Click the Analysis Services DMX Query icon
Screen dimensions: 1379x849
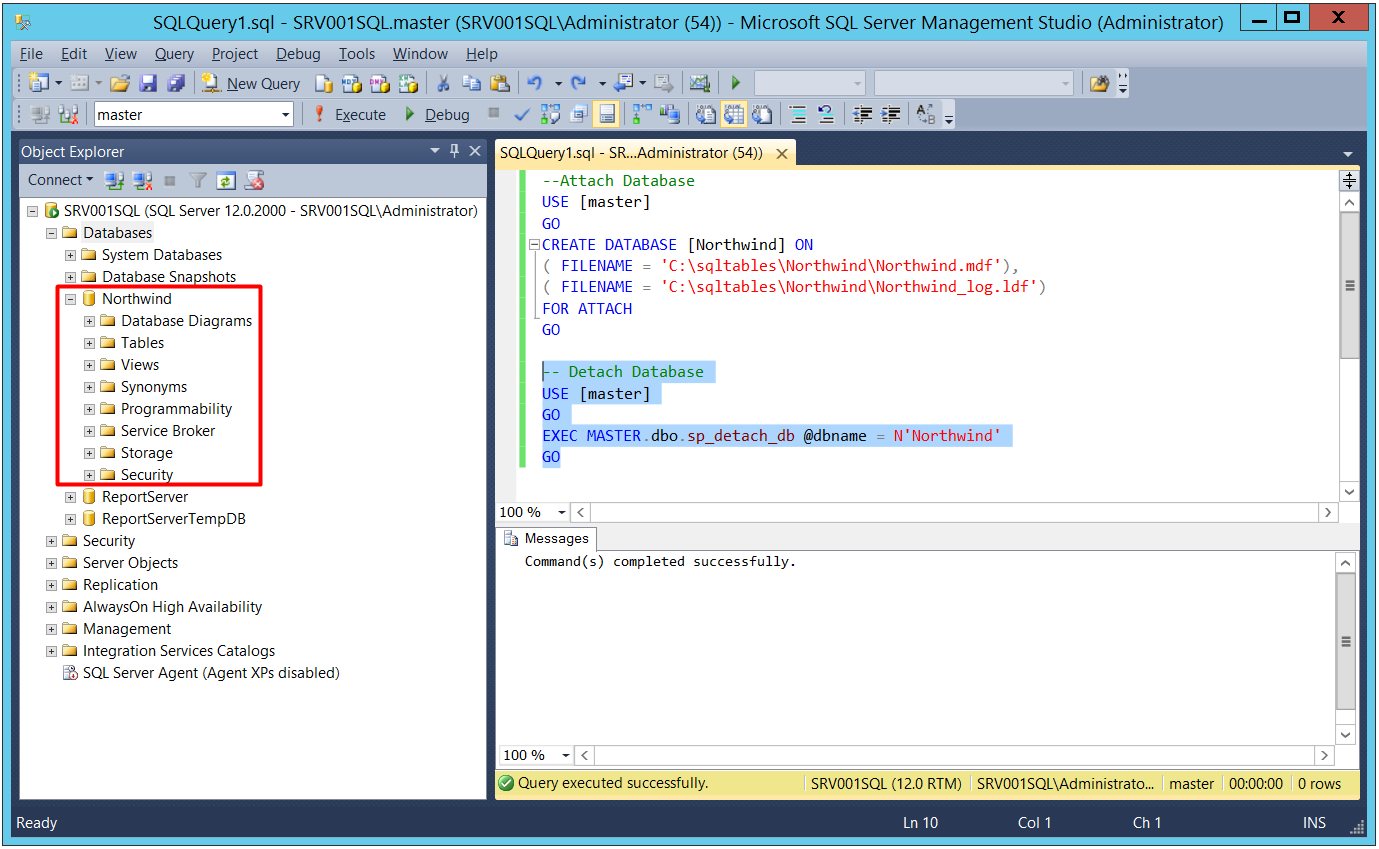point(379,84)
